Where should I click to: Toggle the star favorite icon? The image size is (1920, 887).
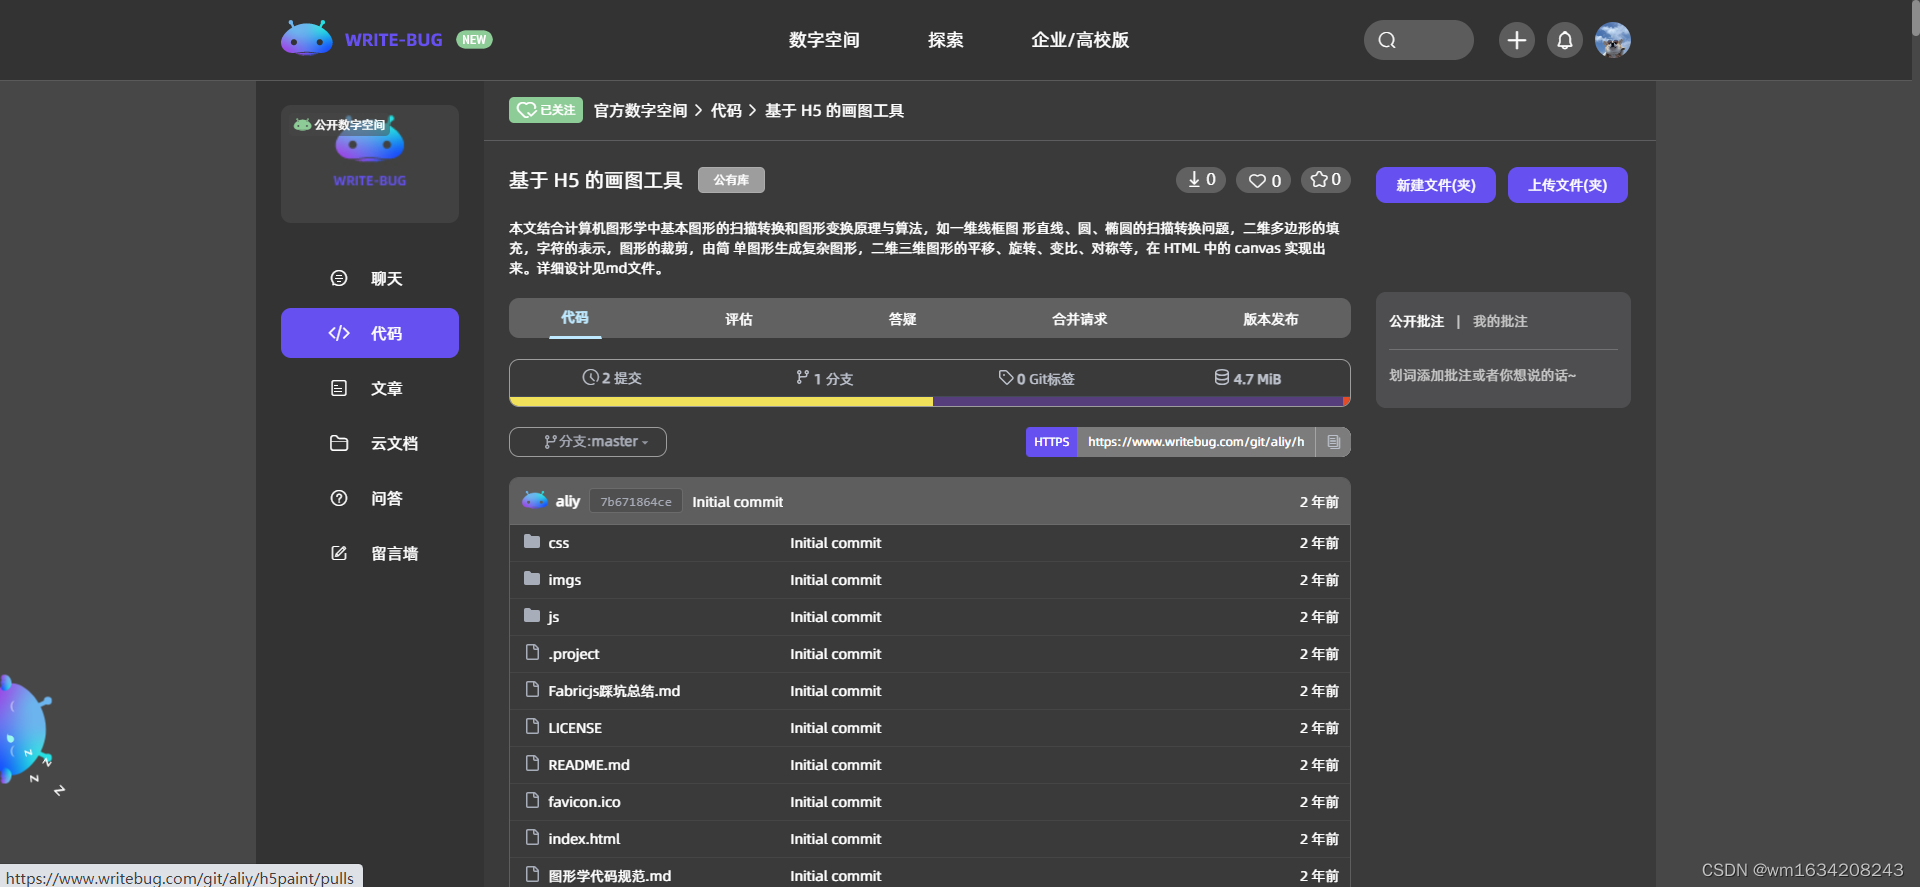[1326, 180]
